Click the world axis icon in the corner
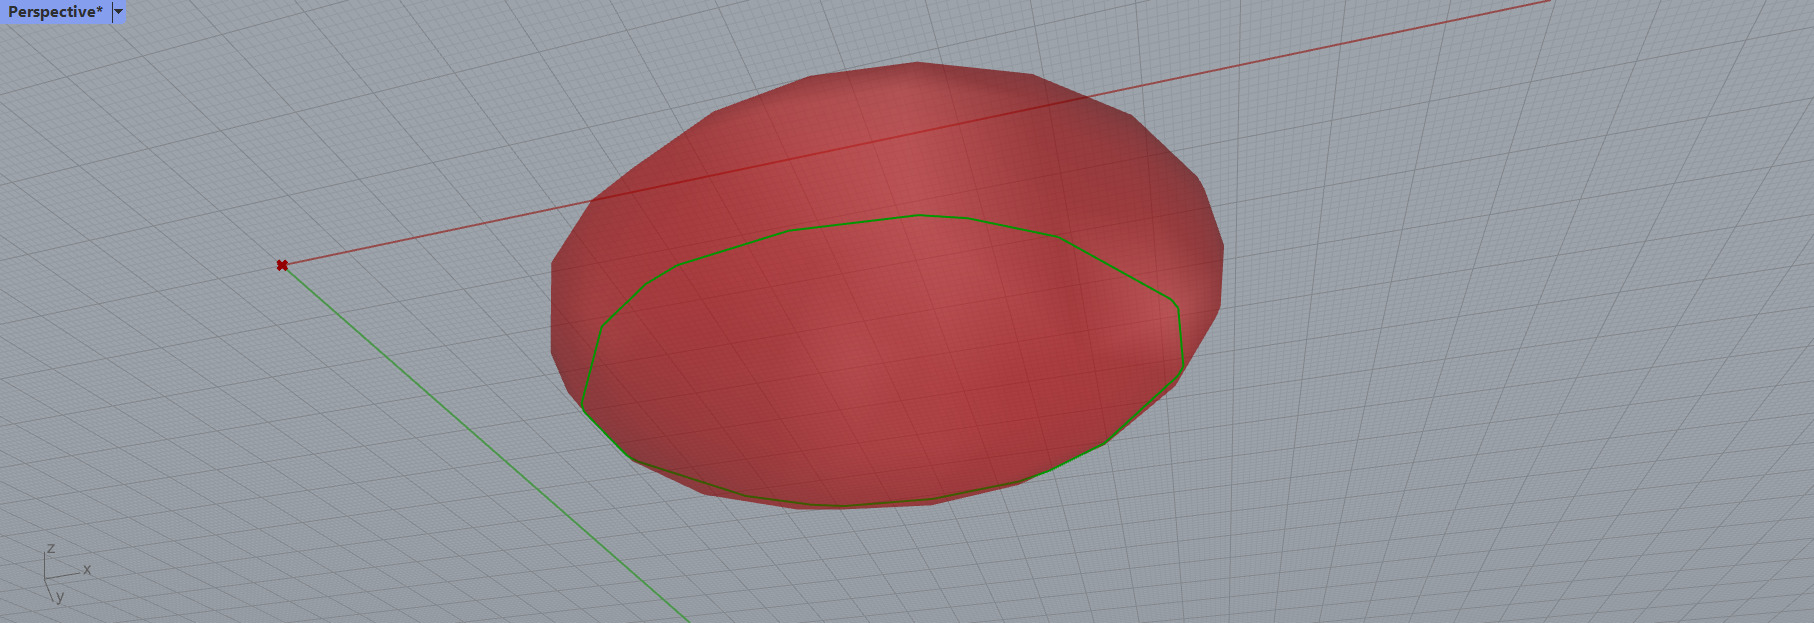This screenshot has height=623, width=1814. pyautogui.click(x=50, y=576)
